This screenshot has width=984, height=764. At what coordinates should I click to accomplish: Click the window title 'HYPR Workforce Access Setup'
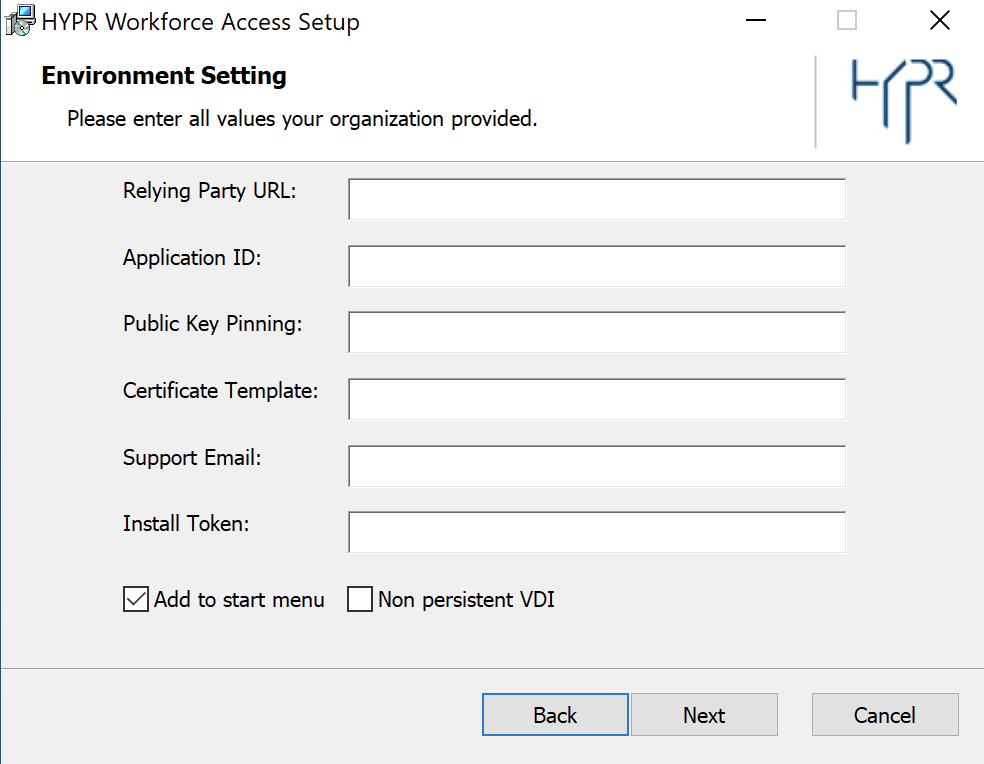pyautogui.click(x=200, y=22)
